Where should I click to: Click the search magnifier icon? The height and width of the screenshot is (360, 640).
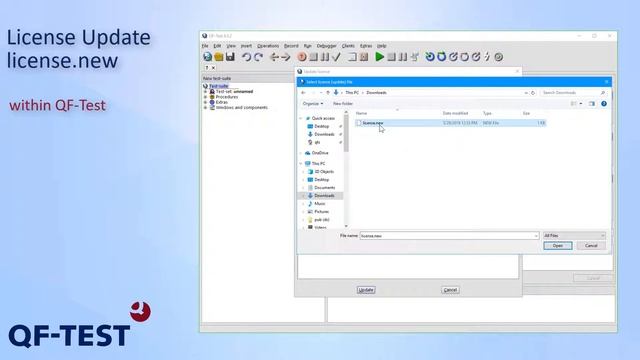click(x=603, y=93)
